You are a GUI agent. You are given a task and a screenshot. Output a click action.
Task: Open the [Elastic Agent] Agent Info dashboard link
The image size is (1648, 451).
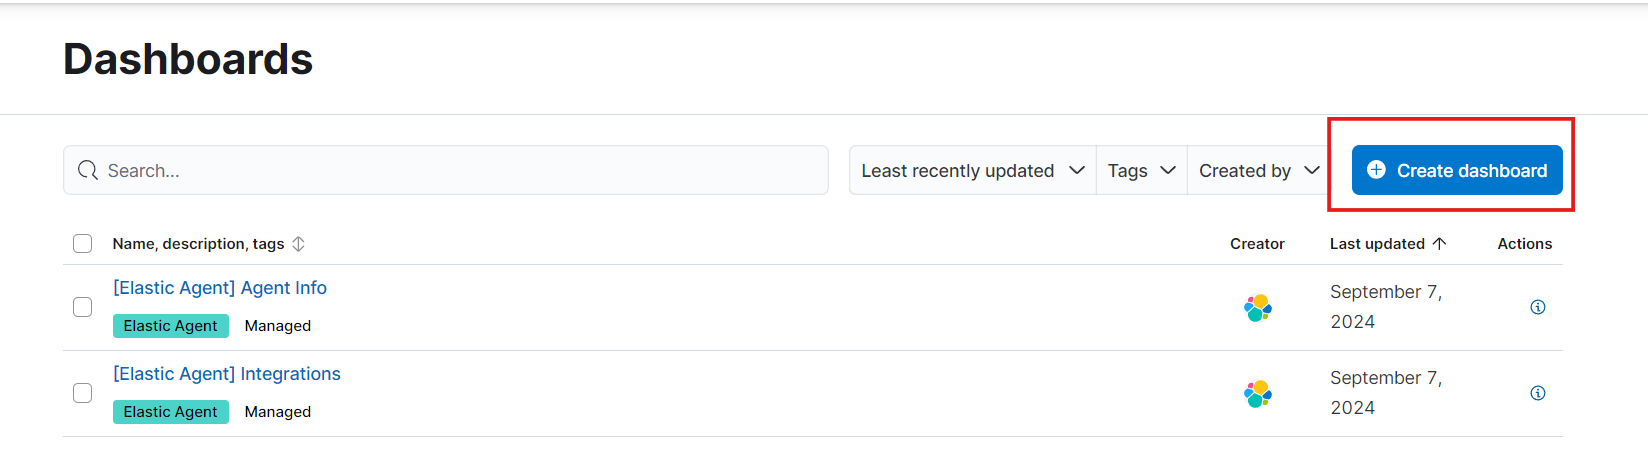(220, 288)
